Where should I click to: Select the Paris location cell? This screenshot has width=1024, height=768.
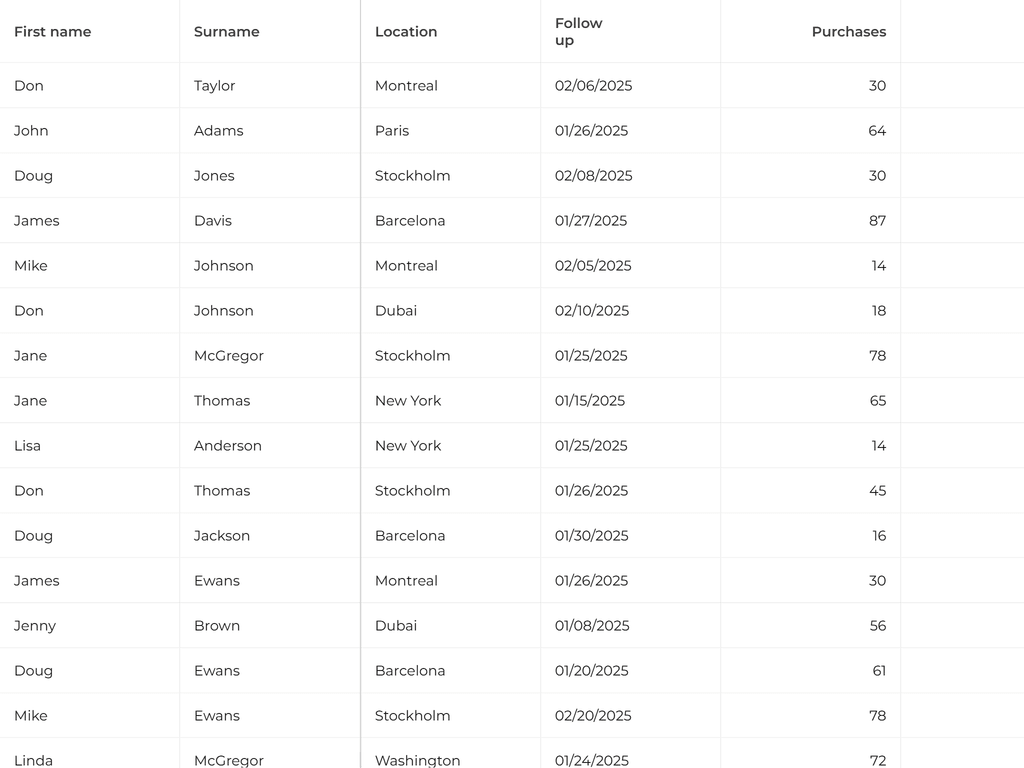(x=392, y=131)
